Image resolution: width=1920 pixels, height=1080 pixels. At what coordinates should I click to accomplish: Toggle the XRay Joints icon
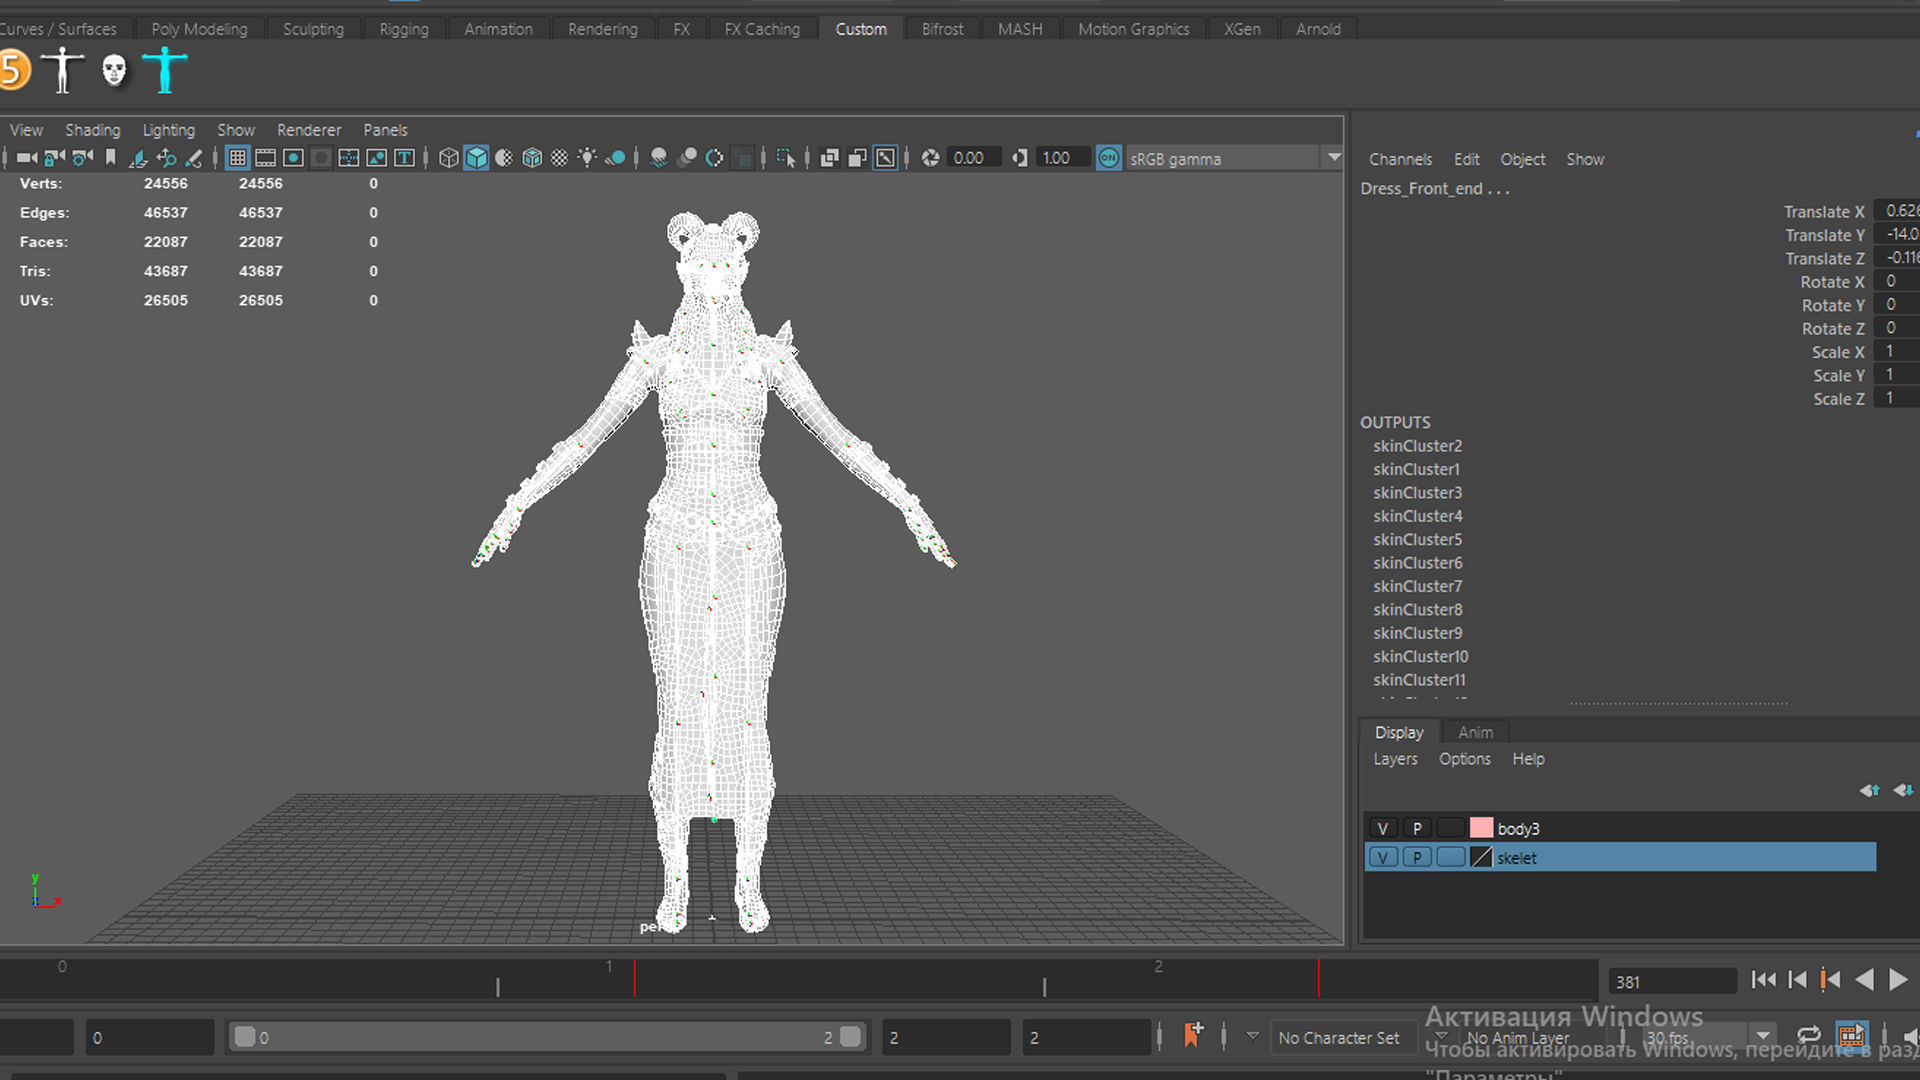tap(885, 158)
